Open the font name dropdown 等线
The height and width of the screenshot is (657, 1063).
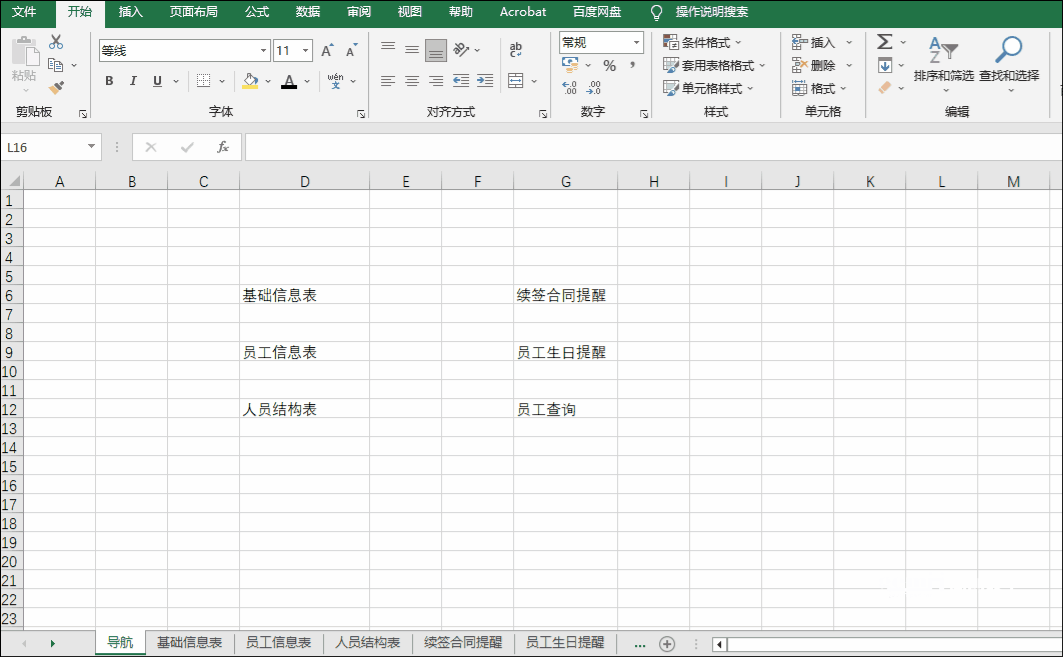(264, 51)
